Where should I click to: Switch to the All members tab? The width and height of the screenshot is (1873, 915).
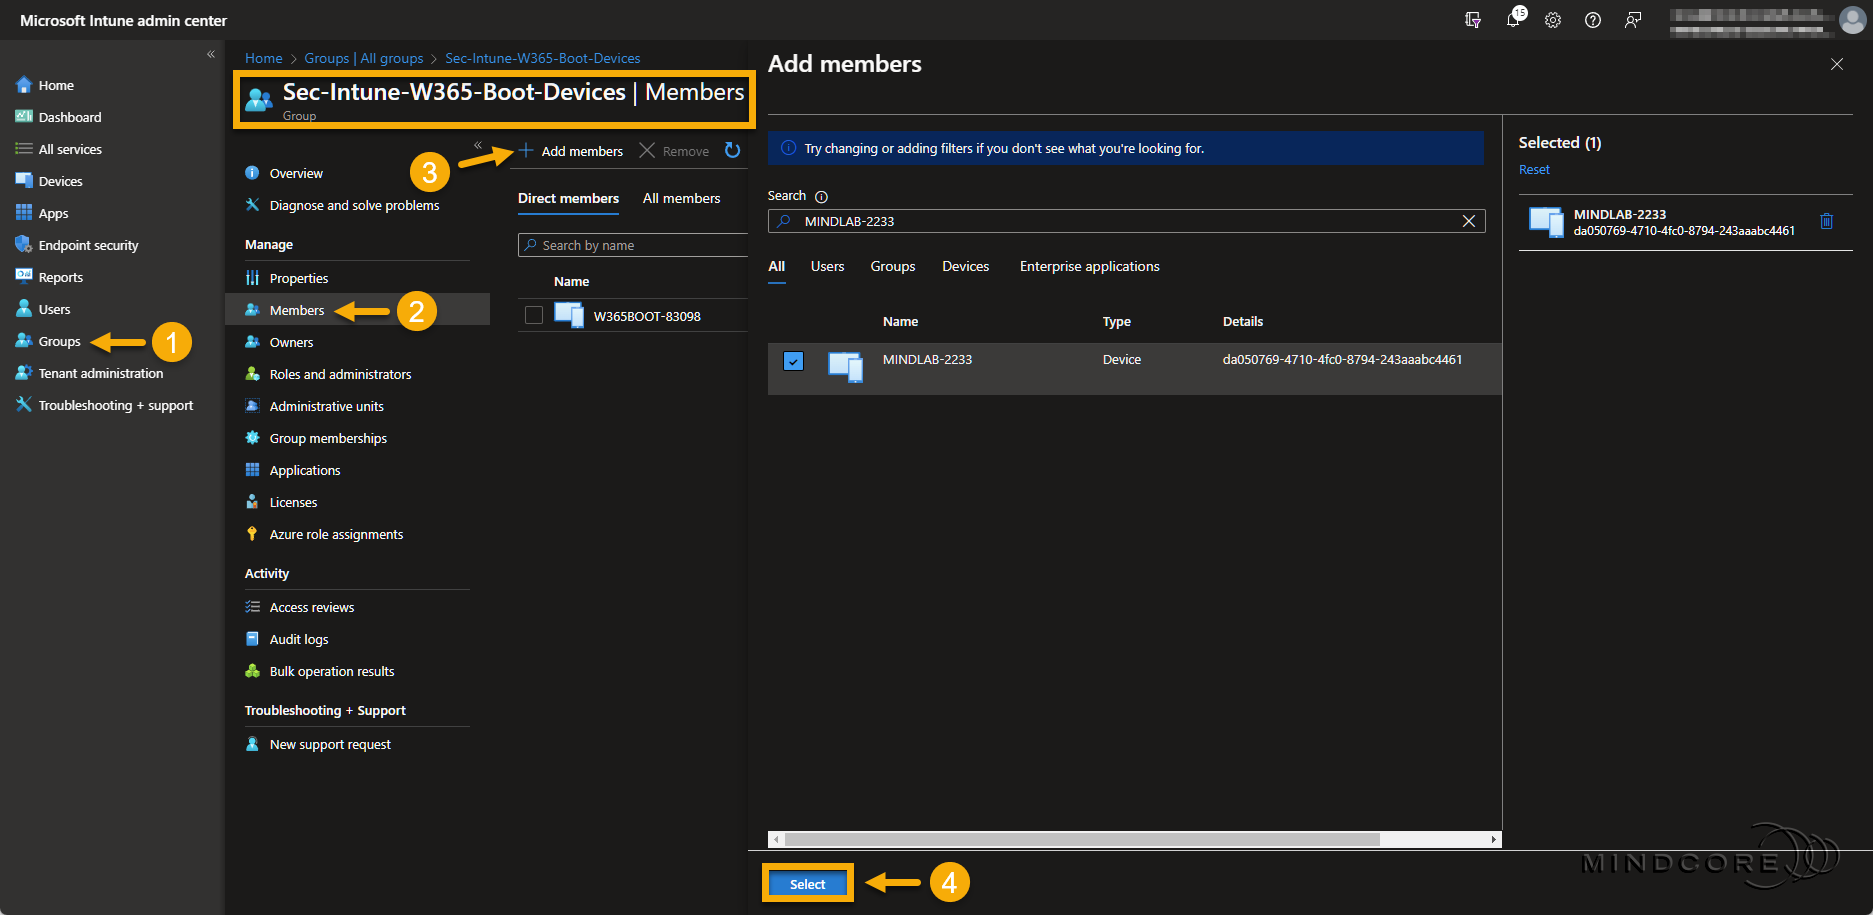tap(681, 199)
